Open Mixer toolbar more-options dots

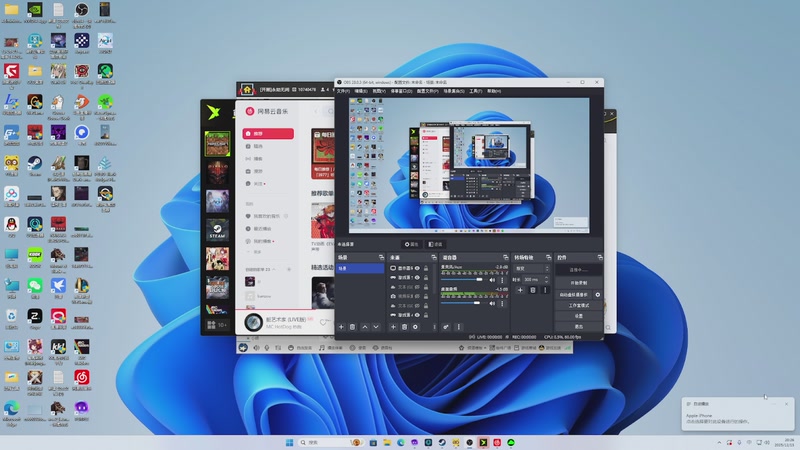459,327
